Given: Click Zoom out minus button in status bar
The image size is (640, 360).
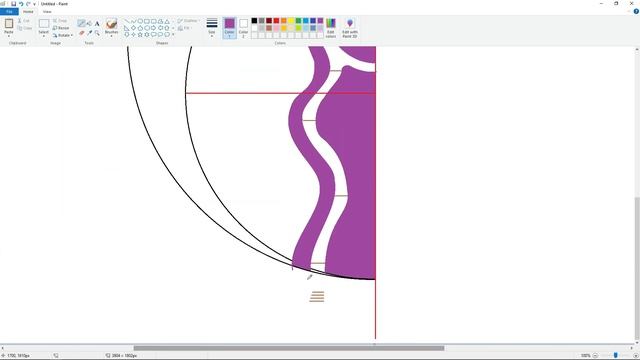Looking at the screenshot, I should pyautogui.click(x=595, y=356).
